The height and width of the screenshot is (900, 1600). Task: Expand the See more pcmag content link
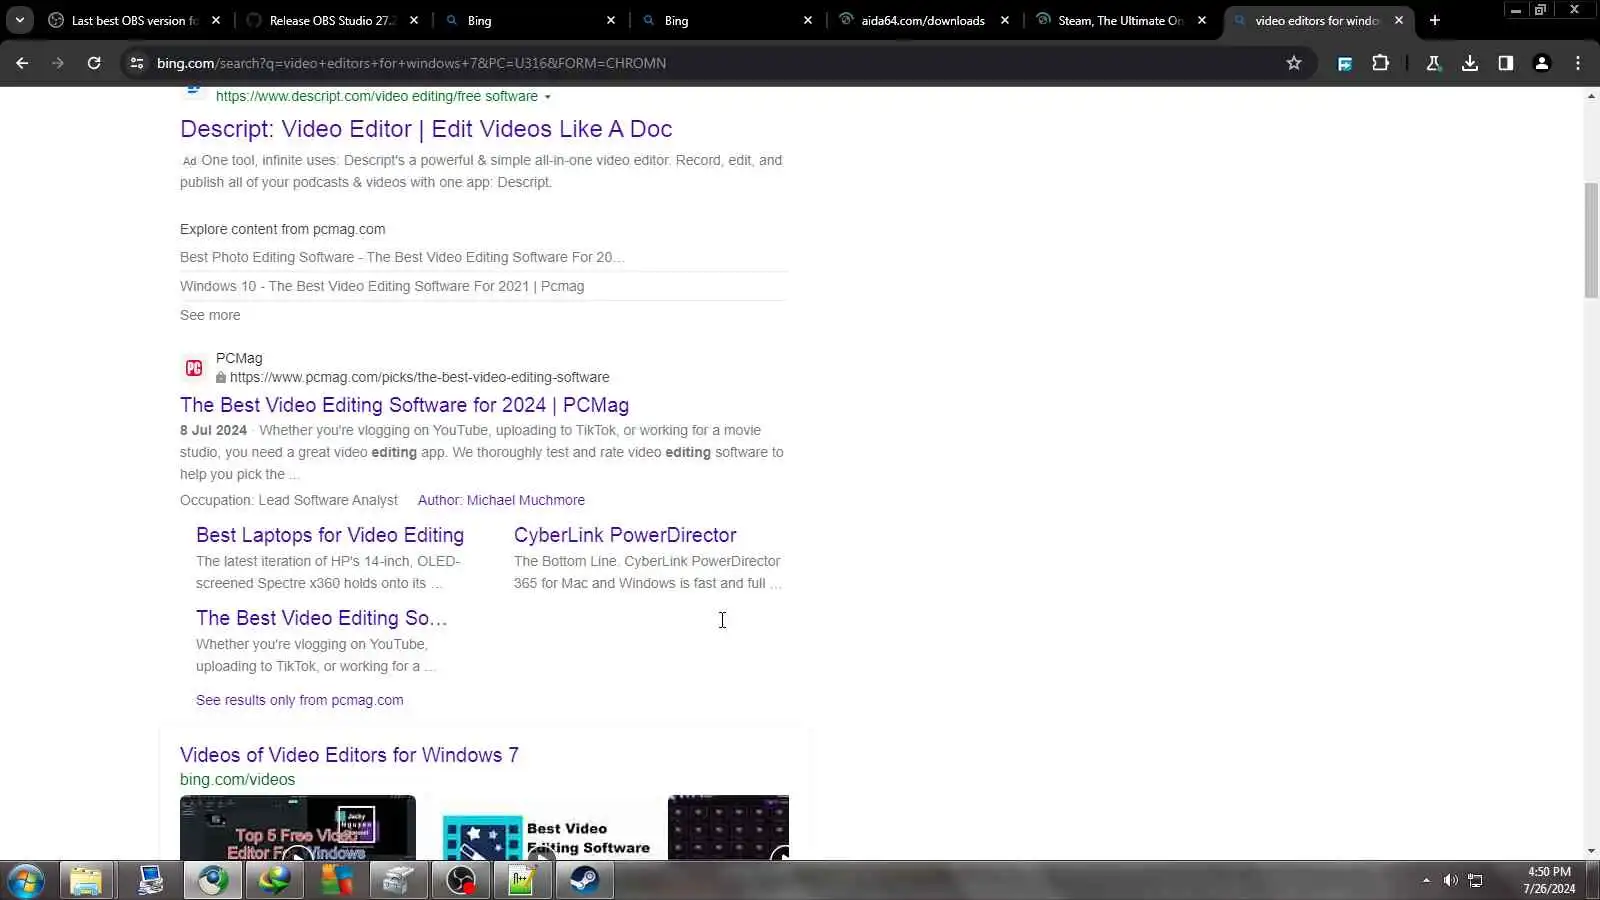(x=210, y=315)
